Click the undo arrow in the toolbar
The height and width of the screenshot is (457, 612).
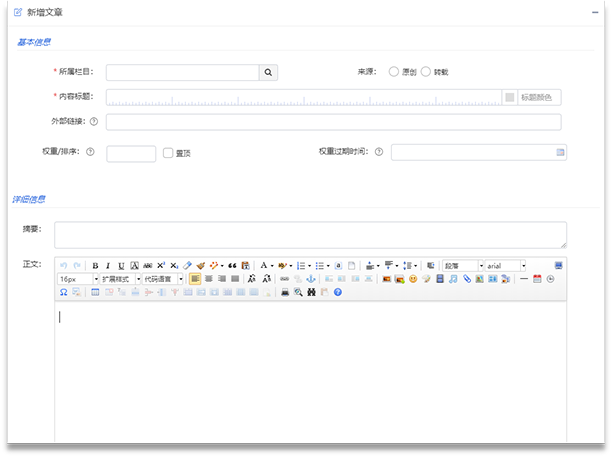tap(64, 266)
